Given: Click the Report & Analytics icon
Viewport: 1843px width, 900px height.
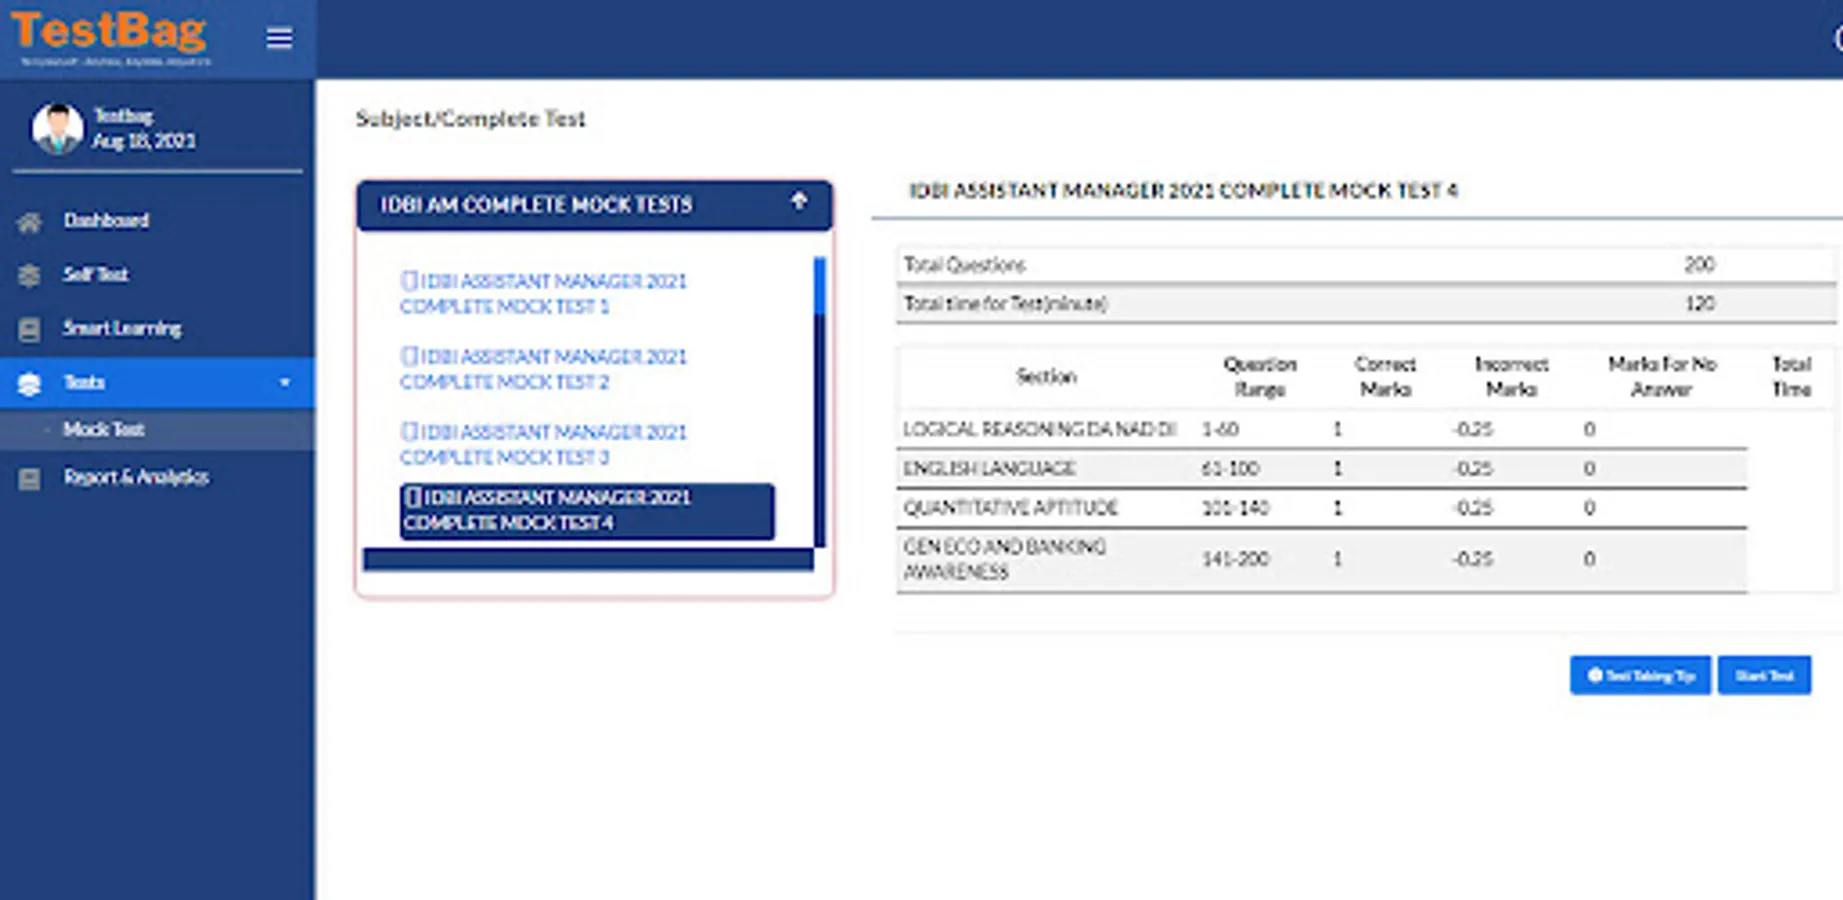Looking at the screenshot, I should (30, 479).
